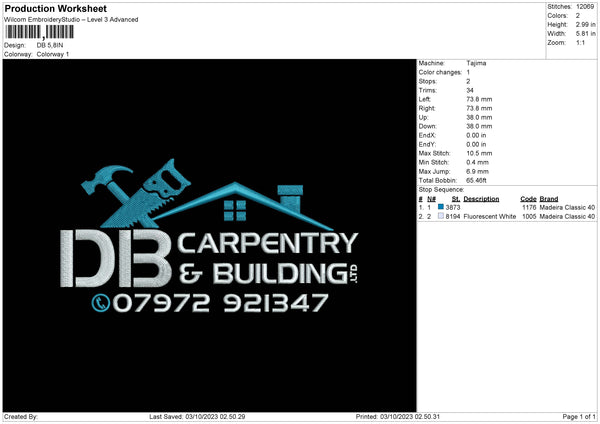Image resolution: width=600 pixels, height=424 pixels.
Task: Click the Min Stitch value 0.4 mm
Action: 478,162
